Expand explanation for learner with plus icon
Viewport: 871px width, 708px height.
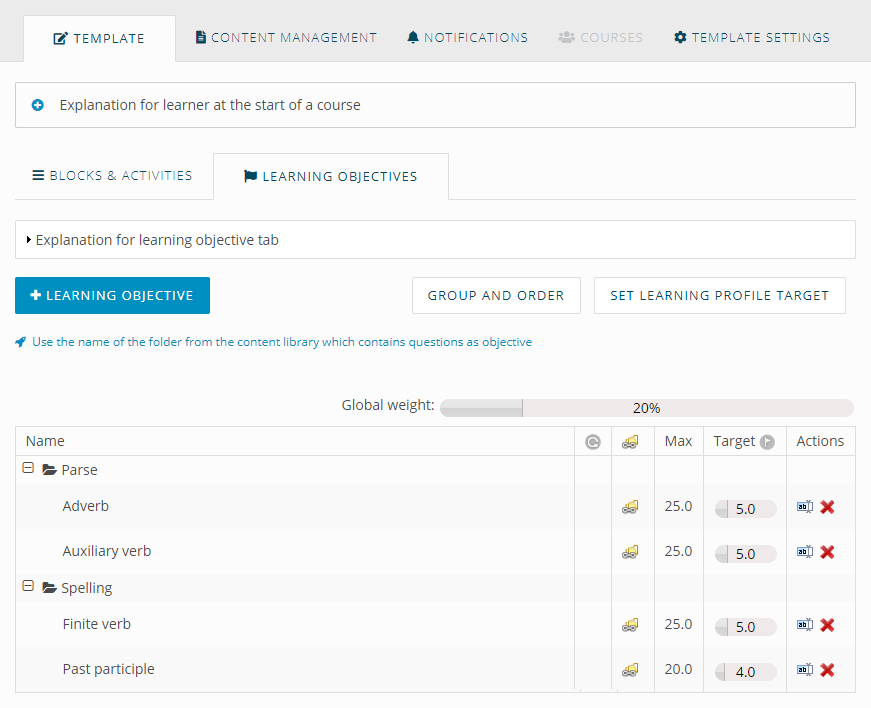click(38, 105)
